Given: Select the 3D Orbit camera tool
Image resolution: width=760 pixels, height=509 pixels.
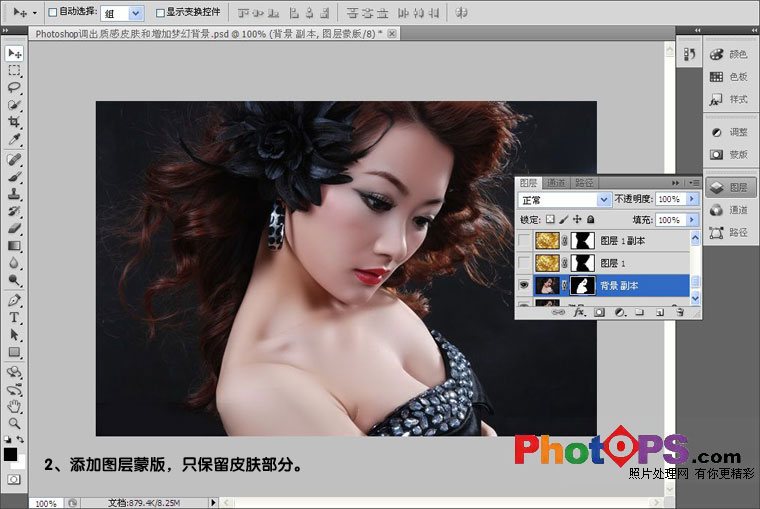Looking at the screenshot, I should 15,389.
